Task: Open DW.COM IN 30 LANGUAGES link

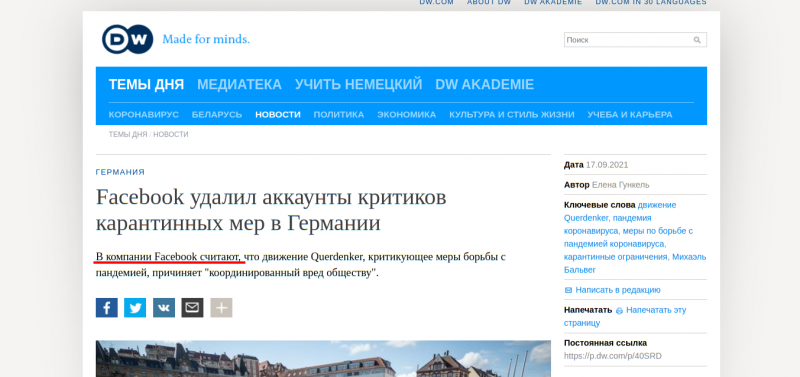Action: click(x=651, y=2)
